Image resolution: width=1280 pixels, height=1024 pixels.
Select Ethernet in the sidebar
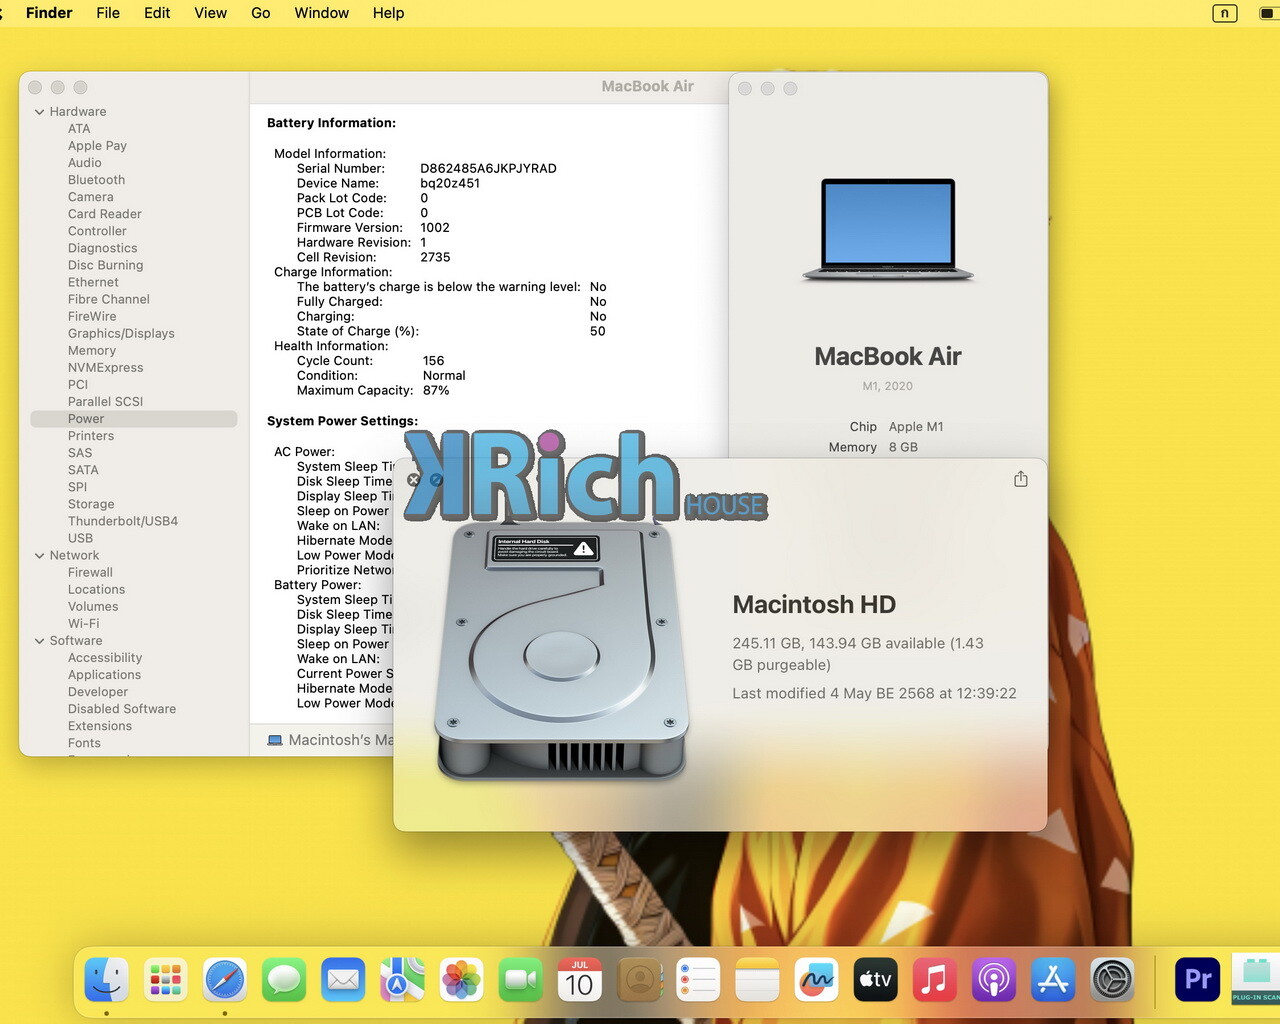(x=94, y=282)
